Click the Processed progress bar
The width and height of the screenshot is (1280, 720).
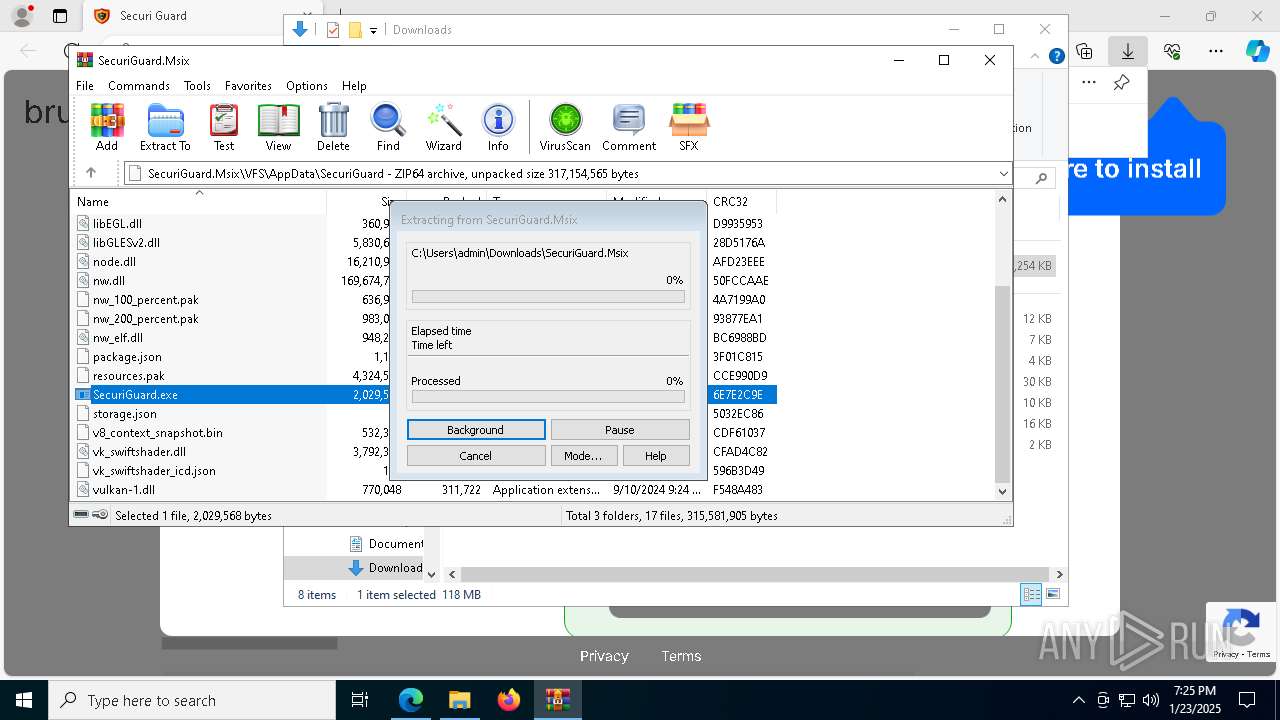pos(548,396)
